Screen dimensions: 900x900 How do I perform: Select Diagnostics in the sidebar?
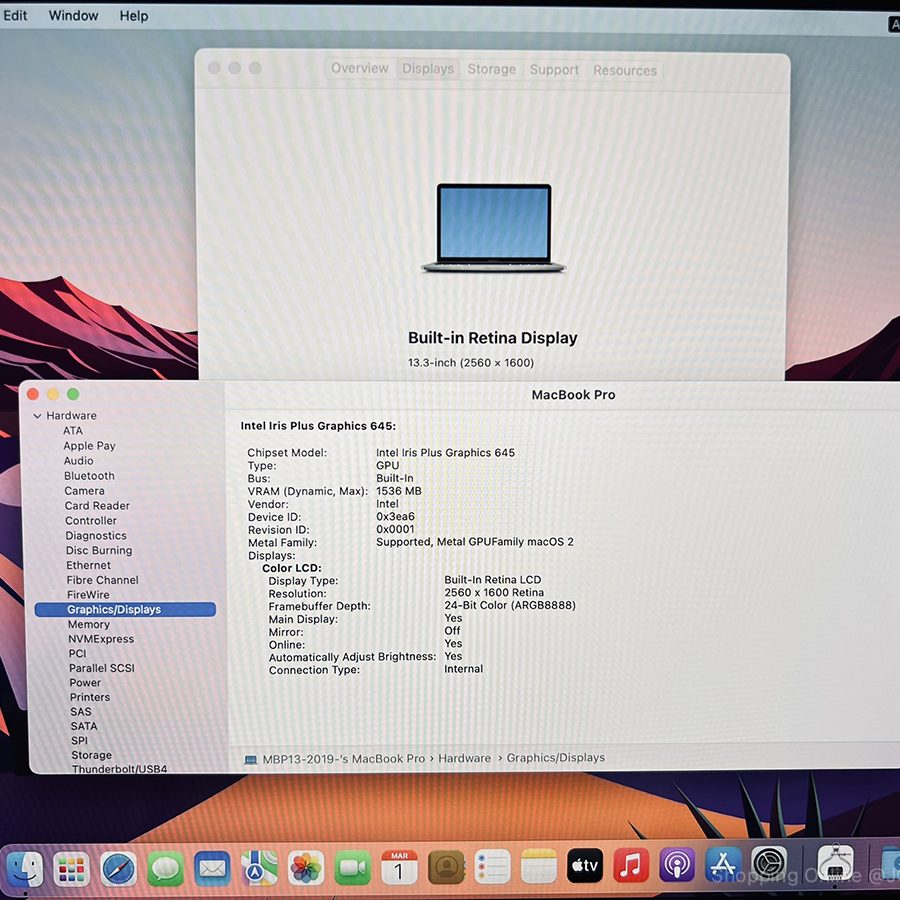[96, 536]
